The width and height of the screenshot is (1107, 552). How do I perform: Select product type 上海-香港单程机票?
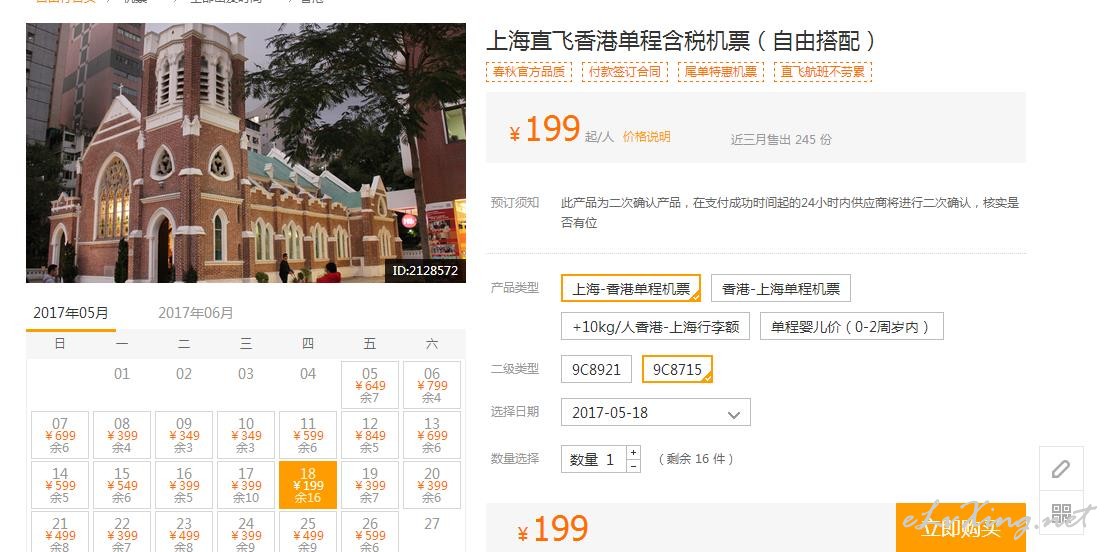(630, 288)
